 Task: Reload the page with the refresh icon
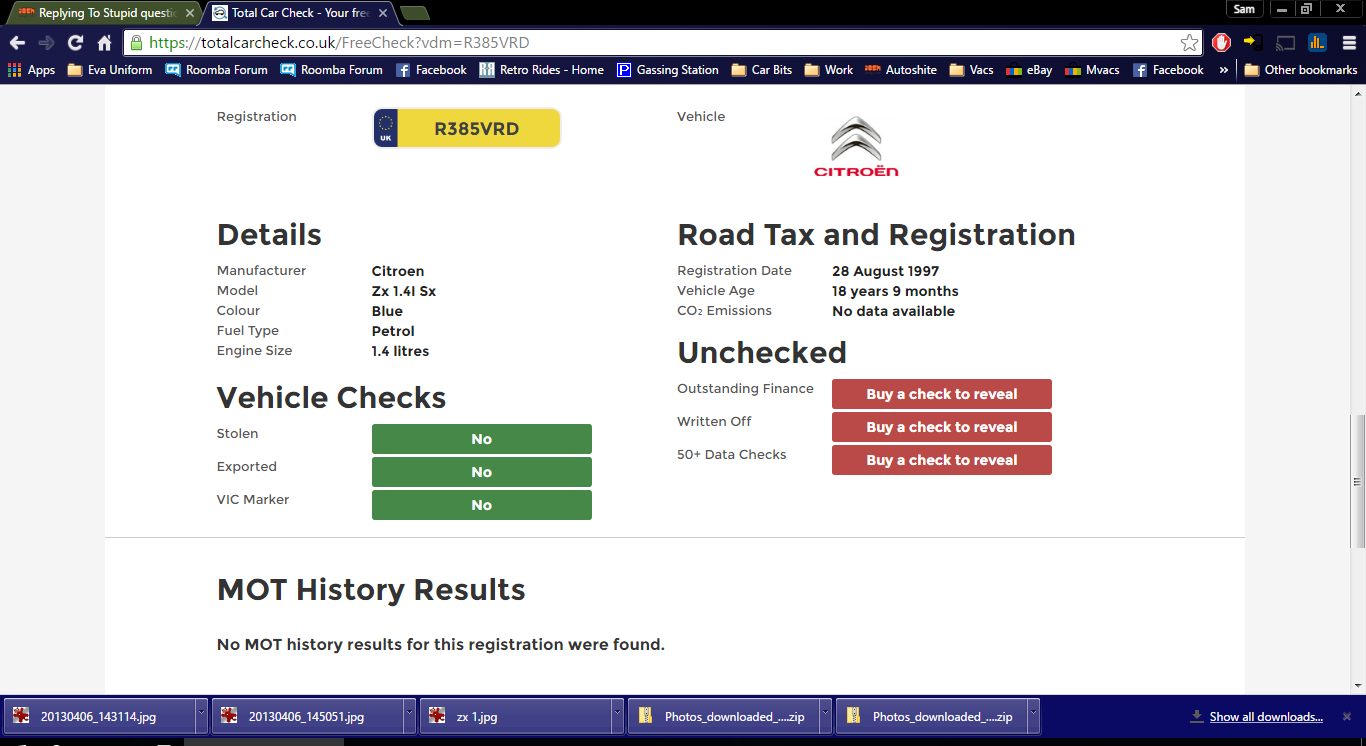(75, 43)
